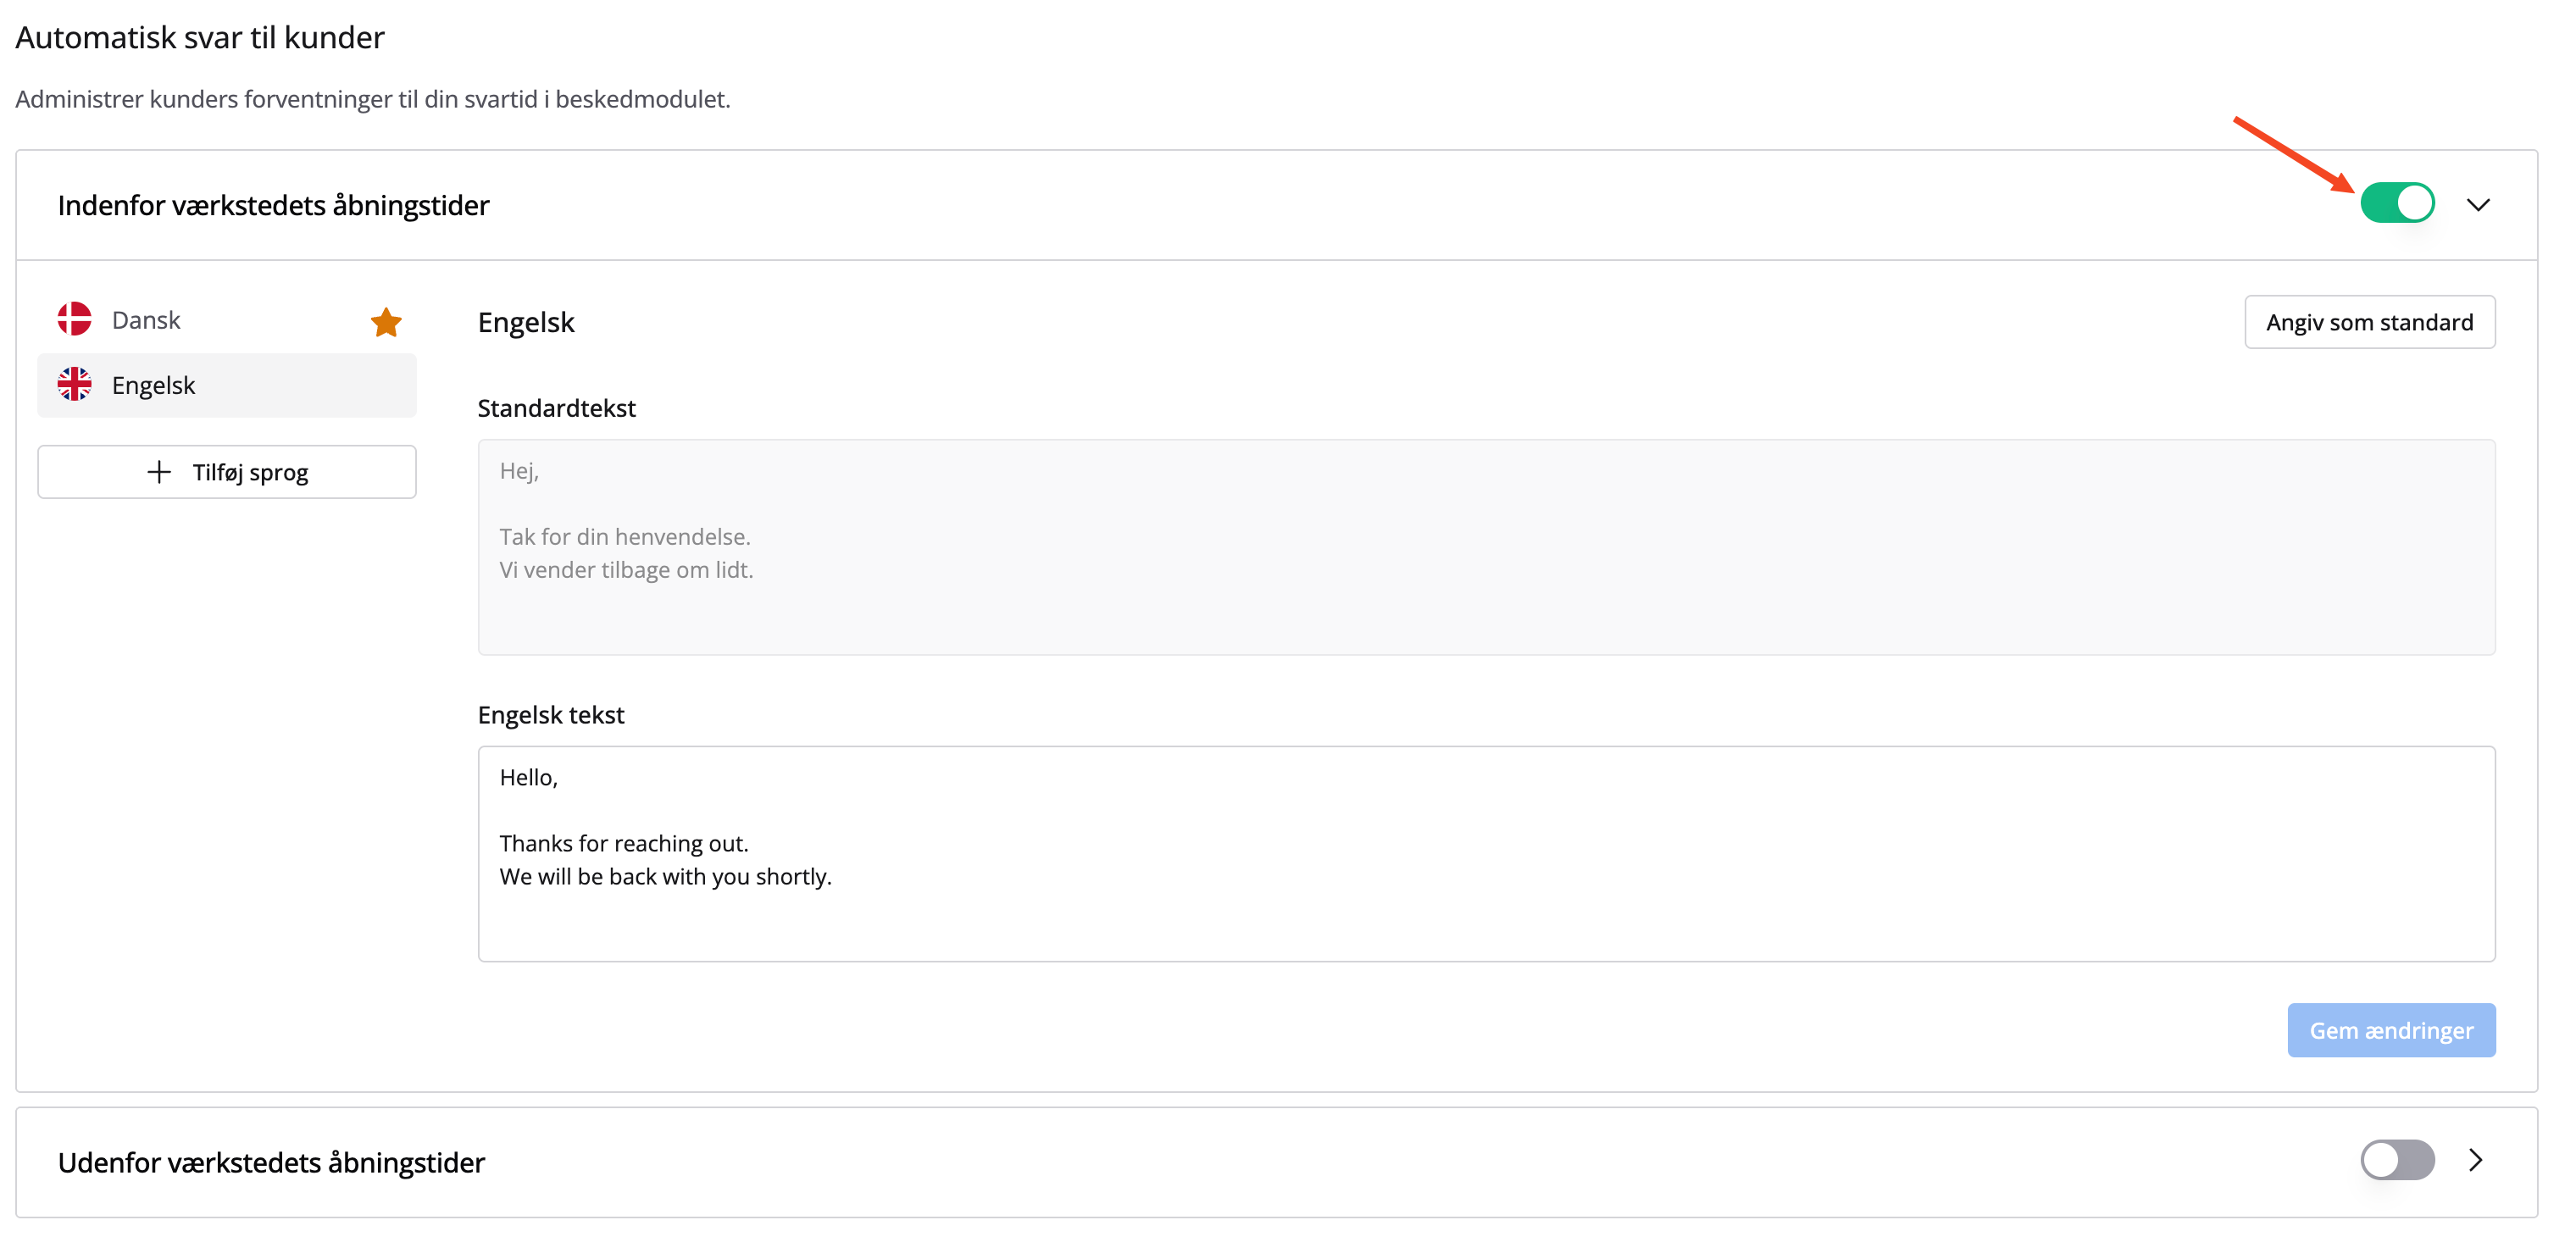Click the plus icon beside Tilføj sprog
Image resolution: width=2576 pixels, height=1259 pixels.
pos(159,472)
